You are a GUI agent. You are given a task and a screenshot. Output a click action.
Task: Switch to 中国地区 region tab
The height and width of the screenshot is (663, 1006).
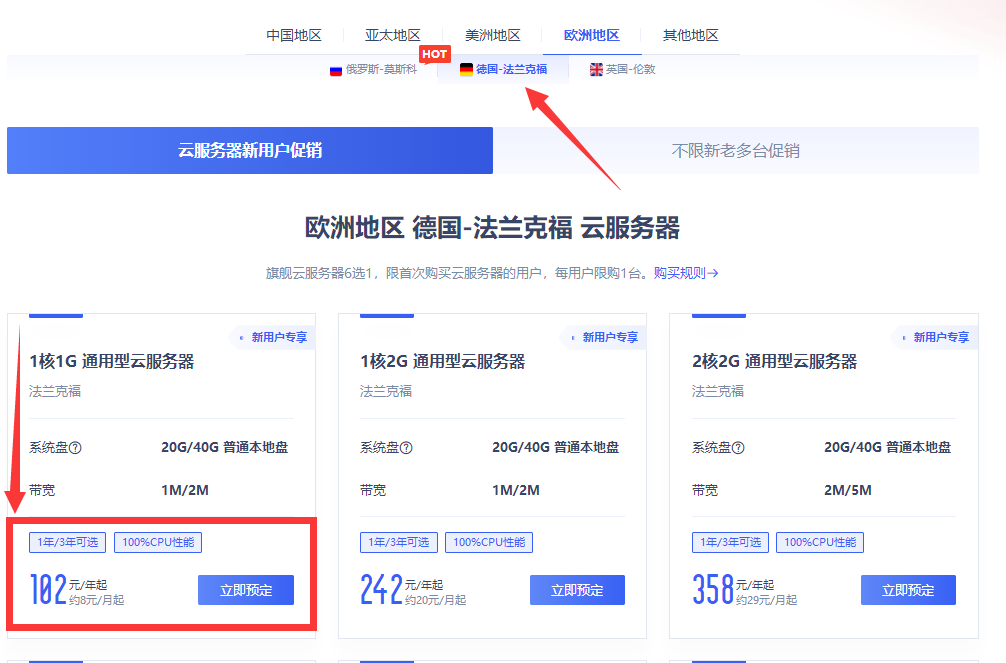294,35
